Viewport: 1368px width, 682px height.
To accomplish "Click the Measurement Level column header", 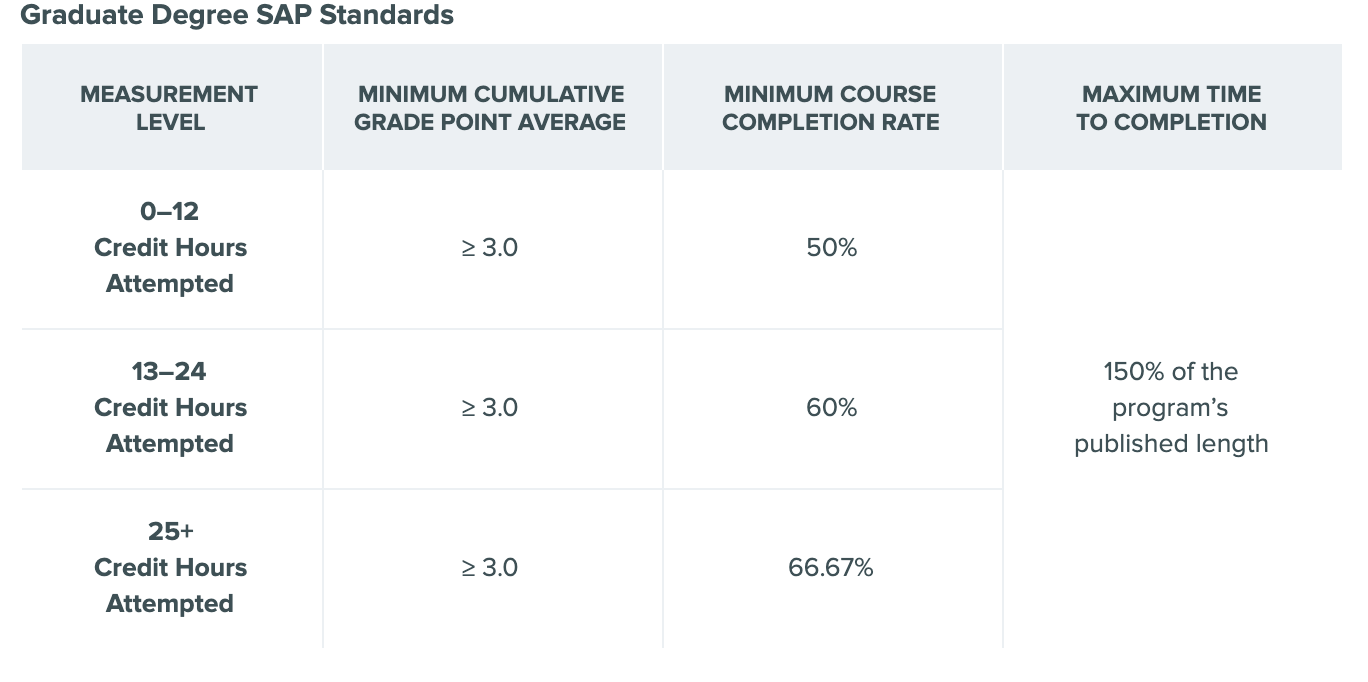I will tap(169, 108).
